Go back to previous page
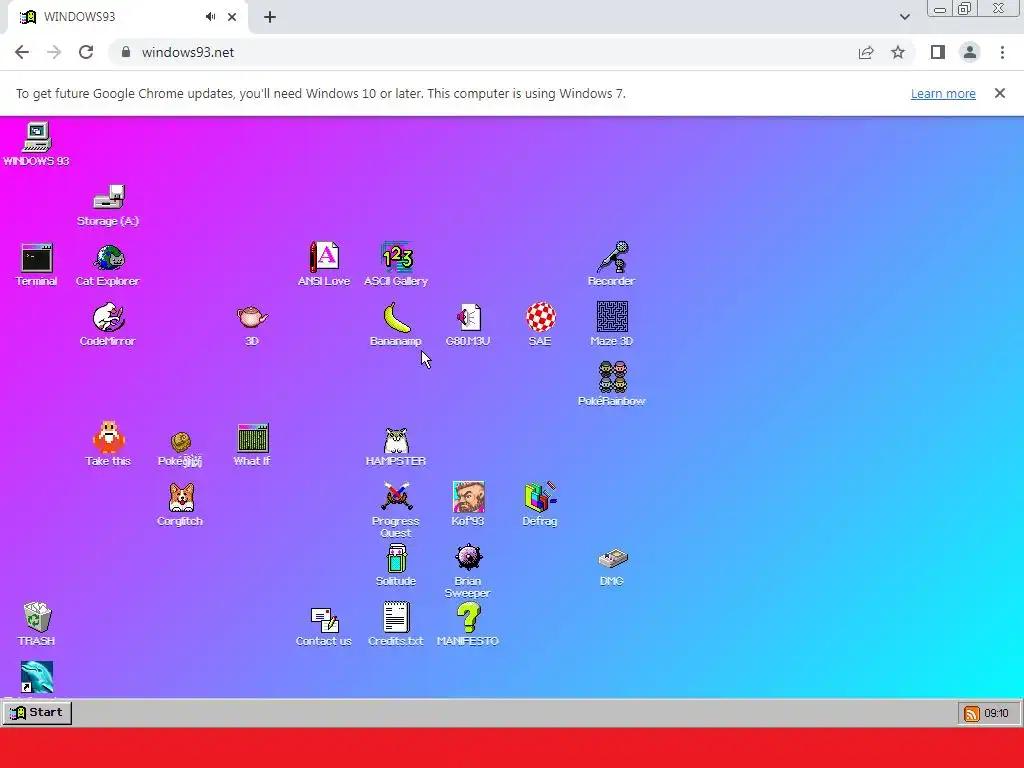 (22, 52)
